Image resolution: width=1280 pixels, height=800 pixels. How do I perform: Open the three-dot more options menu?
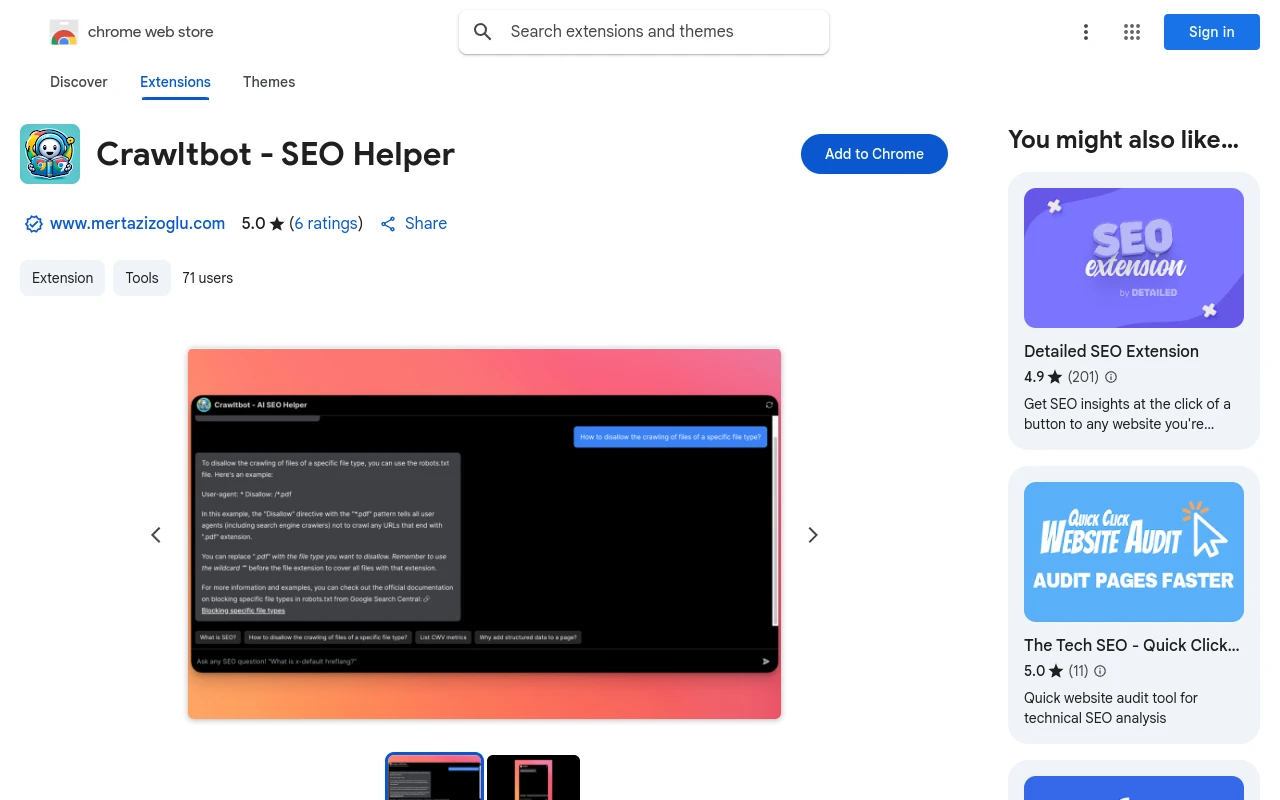pos(1085,32)
